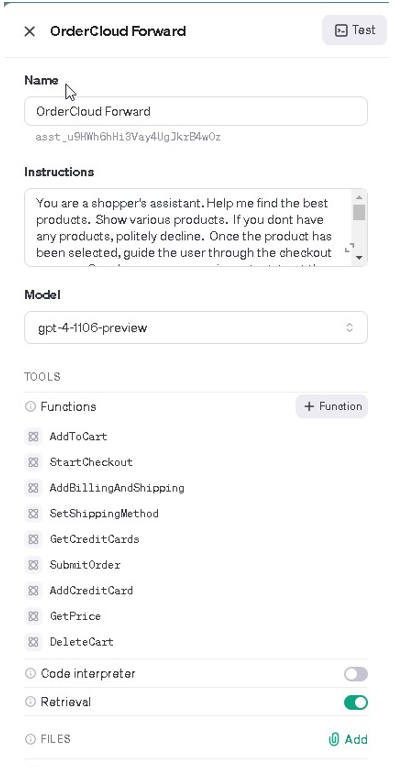
Task: Click the Code interpreter info icon
Action: [30, 674]
